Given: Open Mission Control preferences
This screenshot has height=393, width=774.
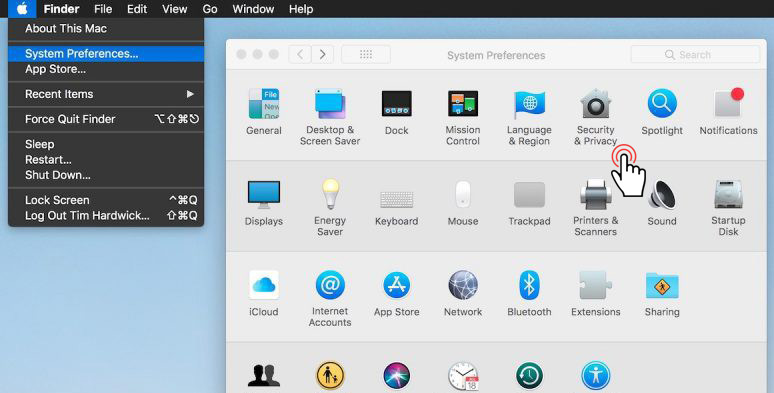Looking at the screenshot, I should [x=463, y=117].
